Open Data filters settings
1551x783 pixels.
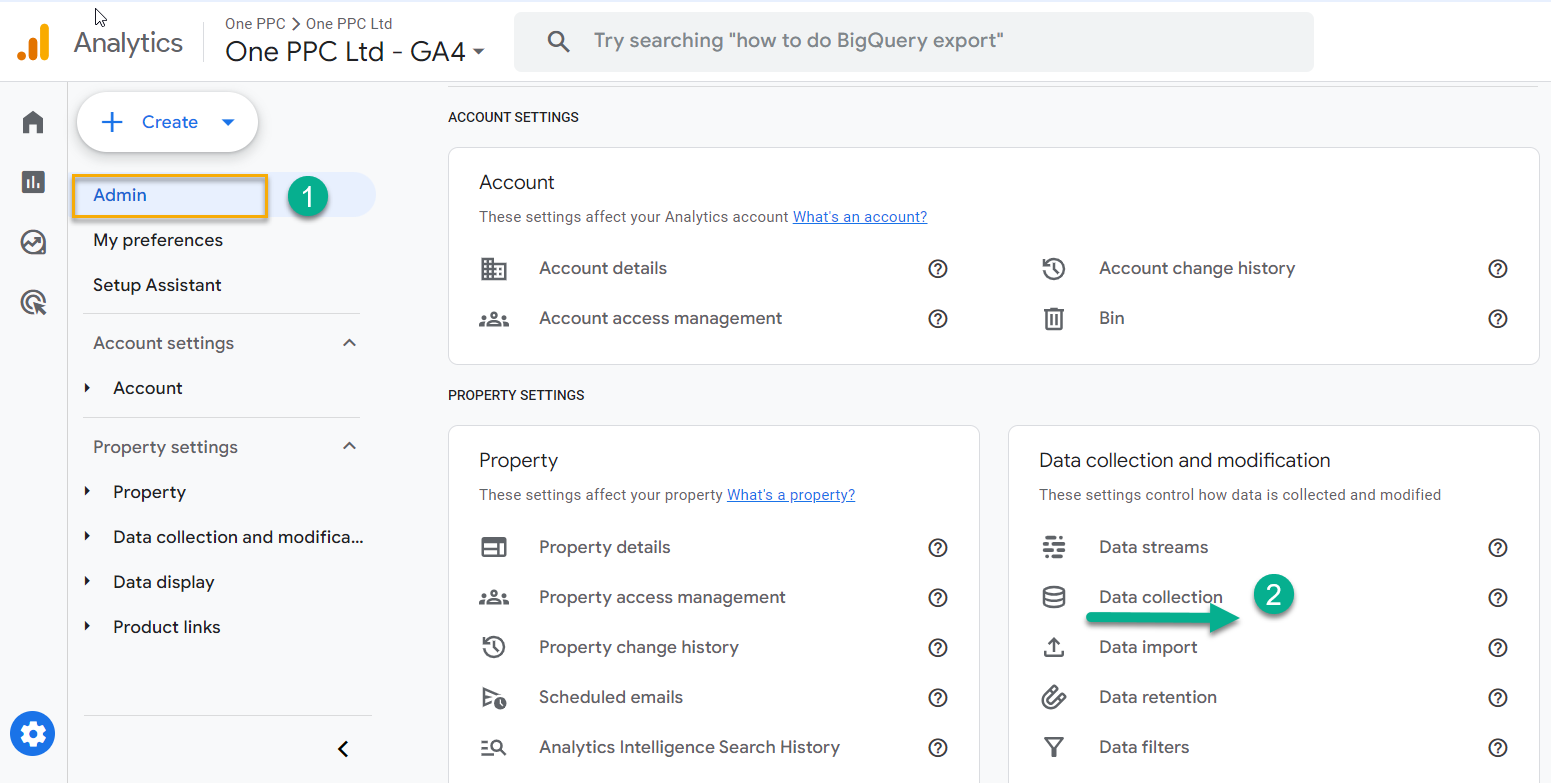click(1144, 747)
